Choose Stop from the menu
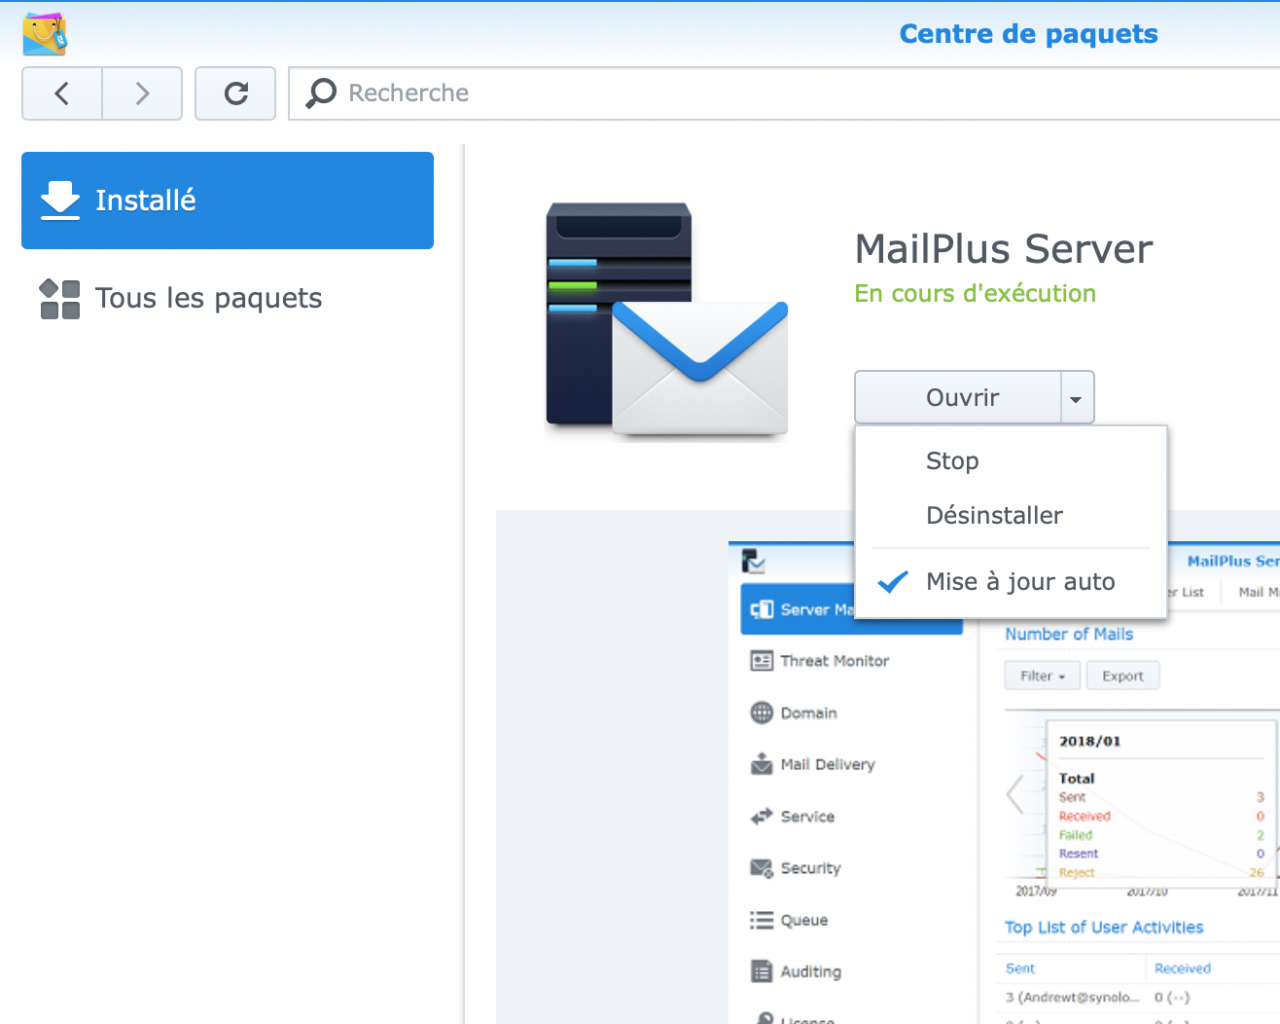This screenshot has height=1024, width=1280. point(952,461)
